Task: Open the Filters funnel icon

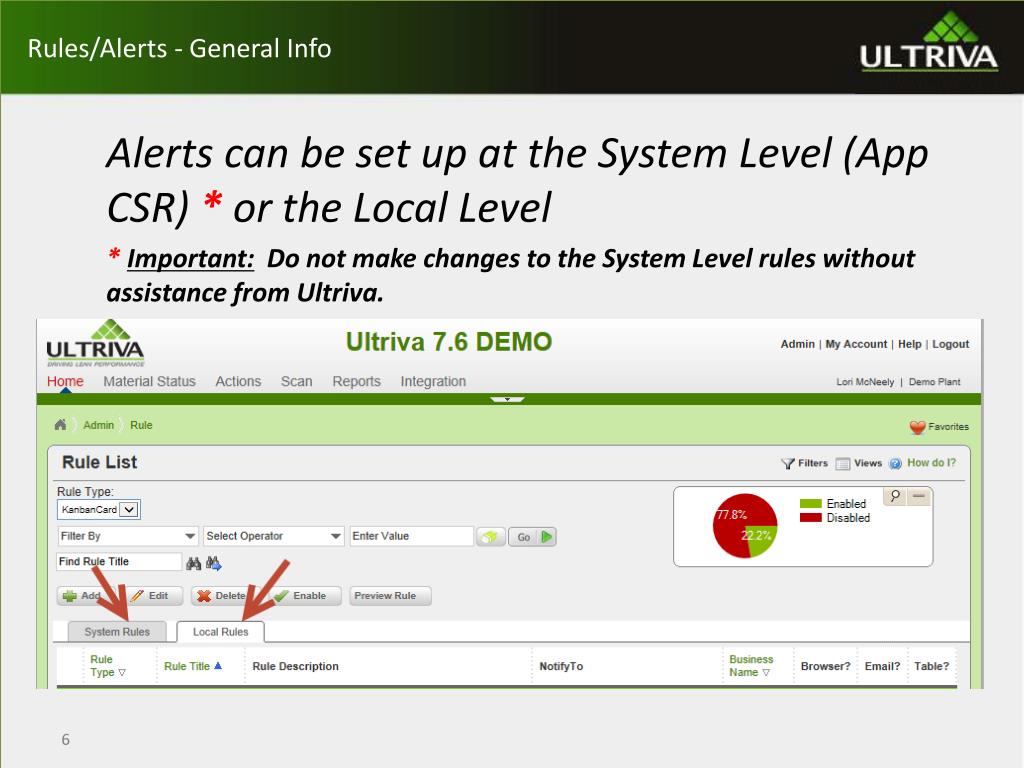Action: pyautogui.click(x=788, y=464)
